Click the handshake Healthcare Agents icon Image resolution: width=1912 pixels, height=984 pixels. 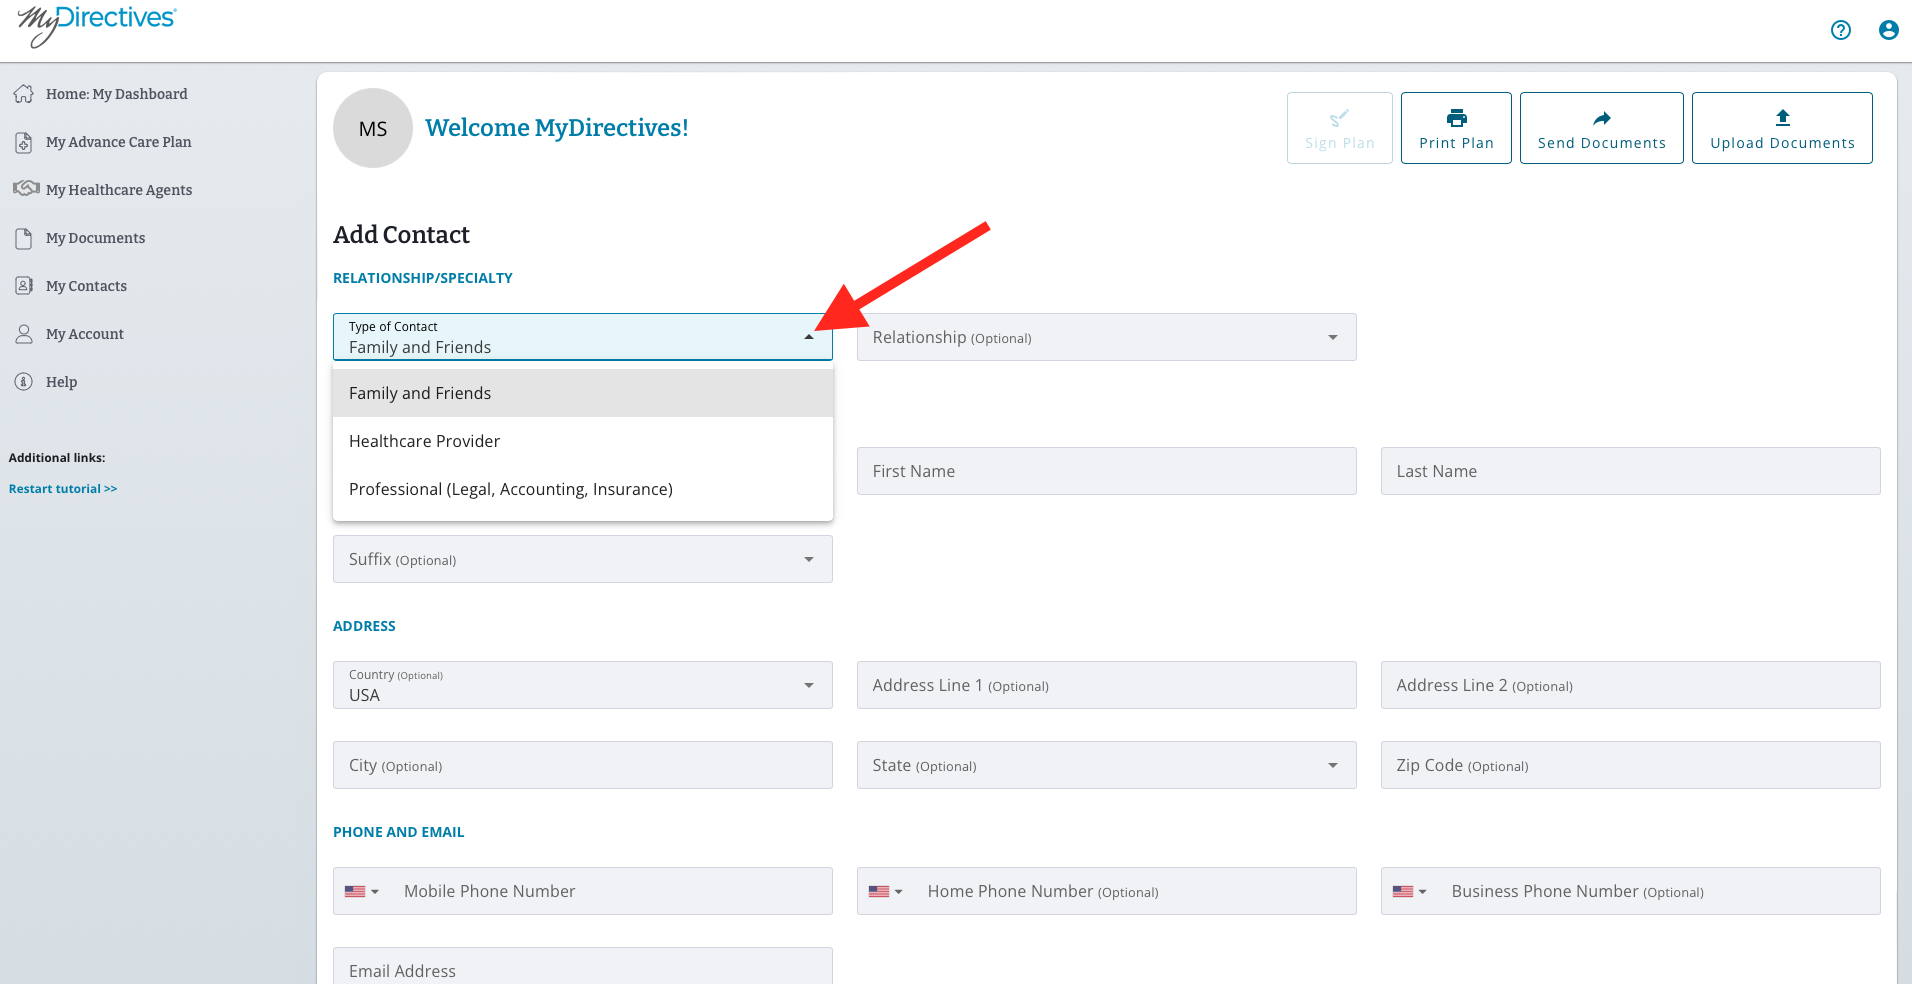pyautogui.click(x=26, y=189)
